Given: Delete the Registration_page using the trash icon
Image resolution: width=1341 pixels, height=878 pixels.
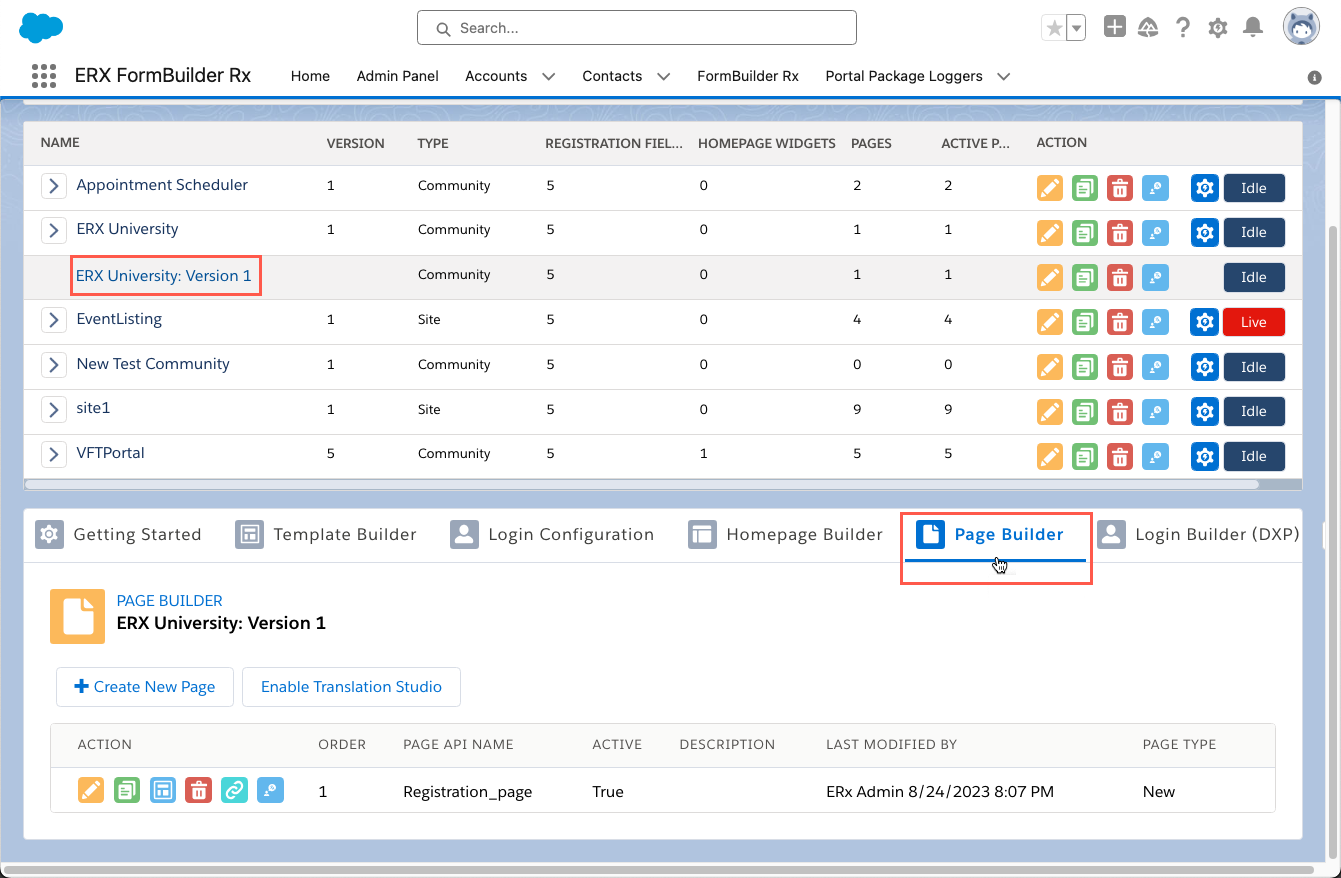Looking at the screenshot, I should [x=198, y=791].
